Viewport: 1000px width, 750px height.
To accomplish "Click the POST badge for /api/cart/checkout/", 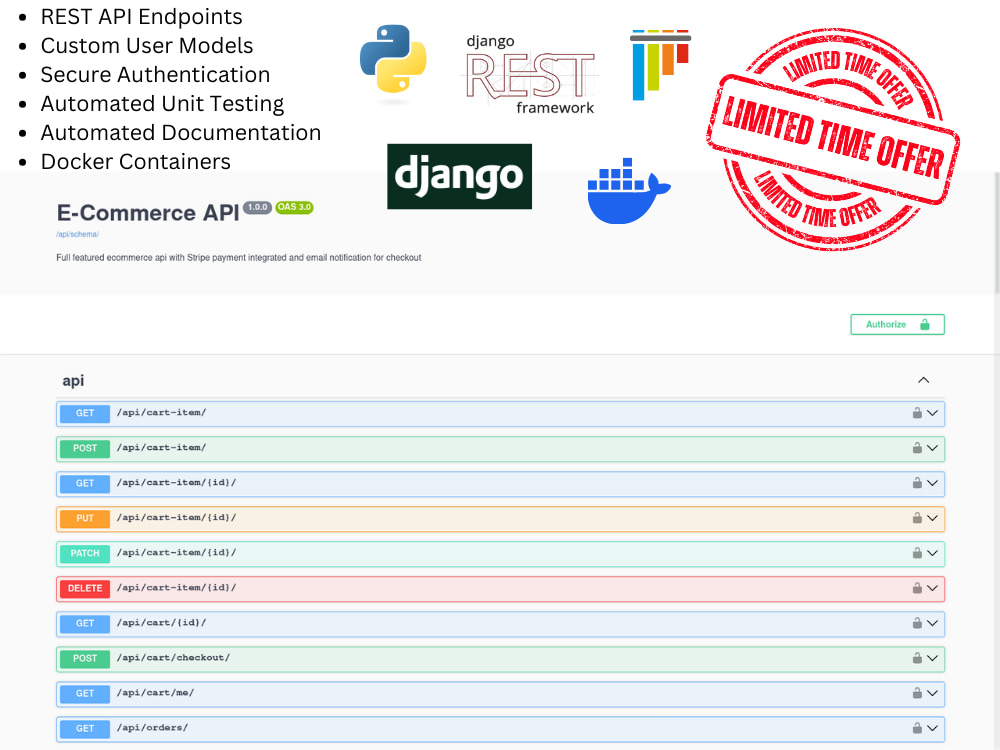I will click(85, 659).
